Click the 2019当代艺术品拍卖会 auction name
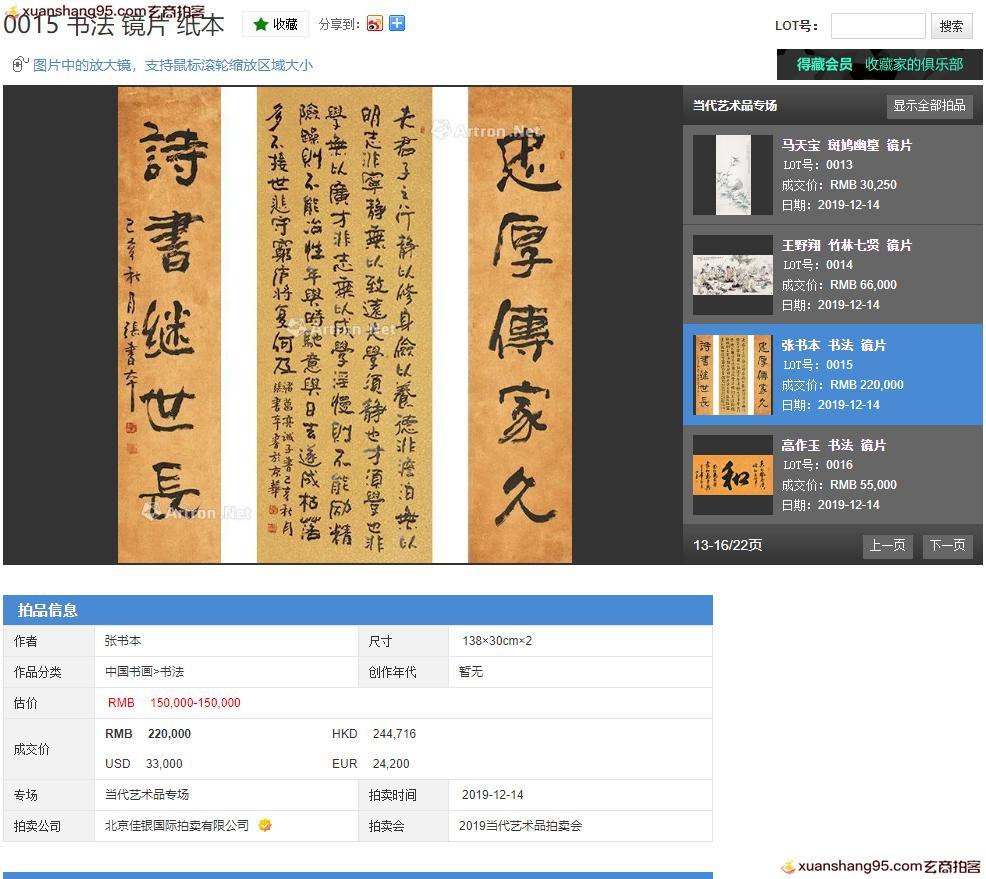986x879 pixels. (521, 826)
